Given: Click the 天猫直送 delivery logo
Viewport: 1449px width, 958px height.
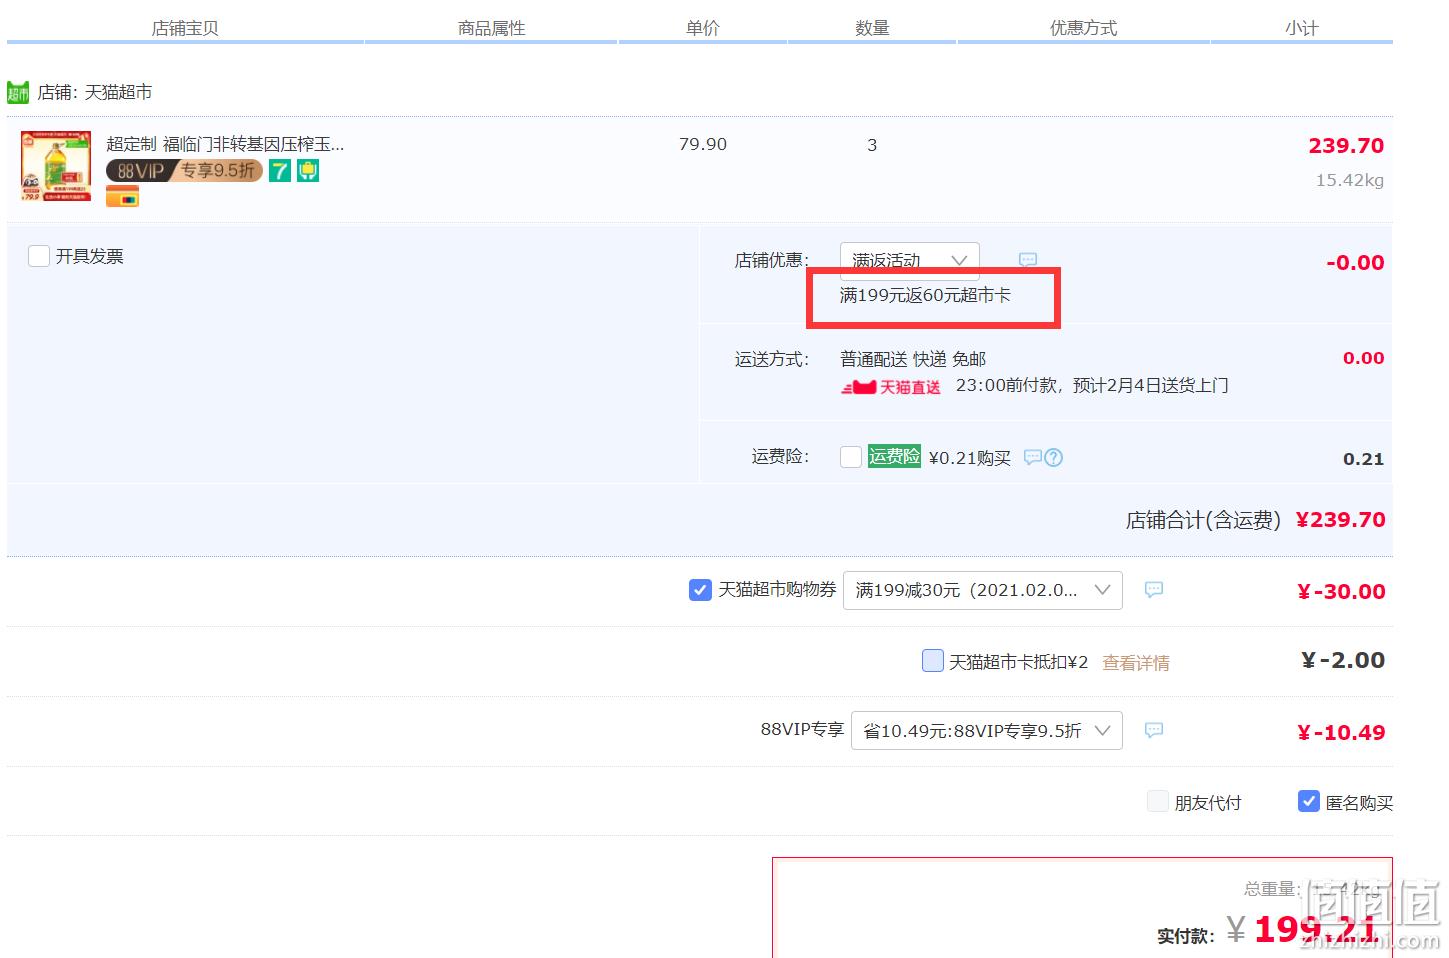Looking at the screenshot, I should pyautogui.click(x=891, y=387).
